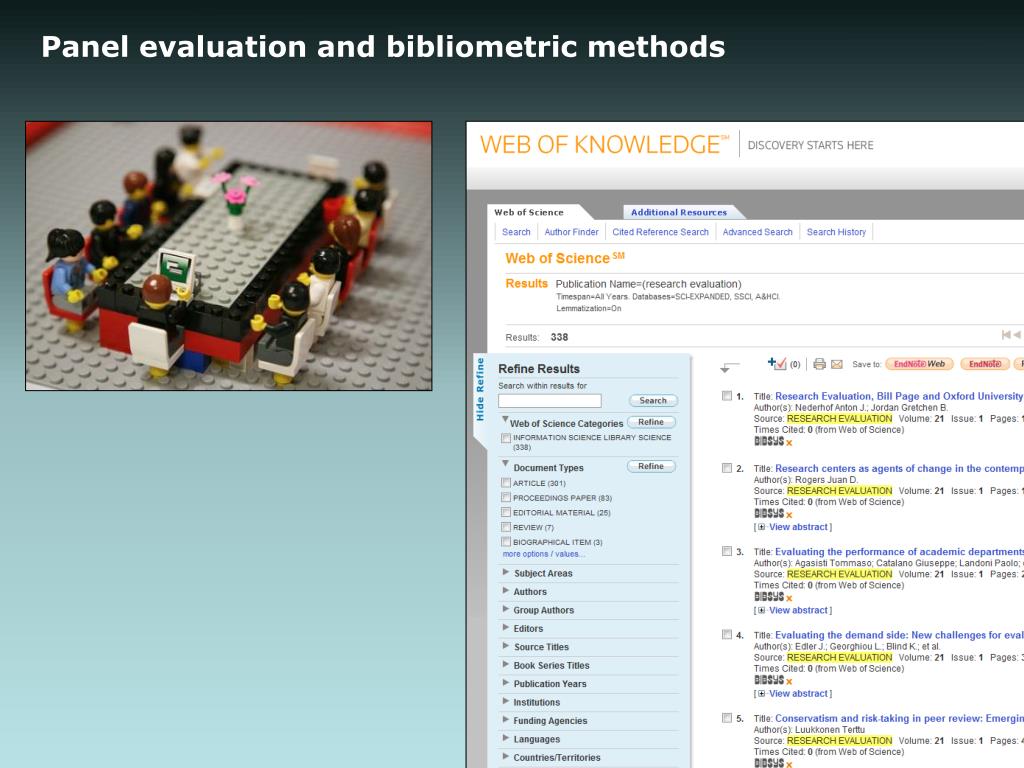The height and width of the screenshot is (768, 1024).
Task: Open Research centers as agents article title
Action: tap(899, 468)
